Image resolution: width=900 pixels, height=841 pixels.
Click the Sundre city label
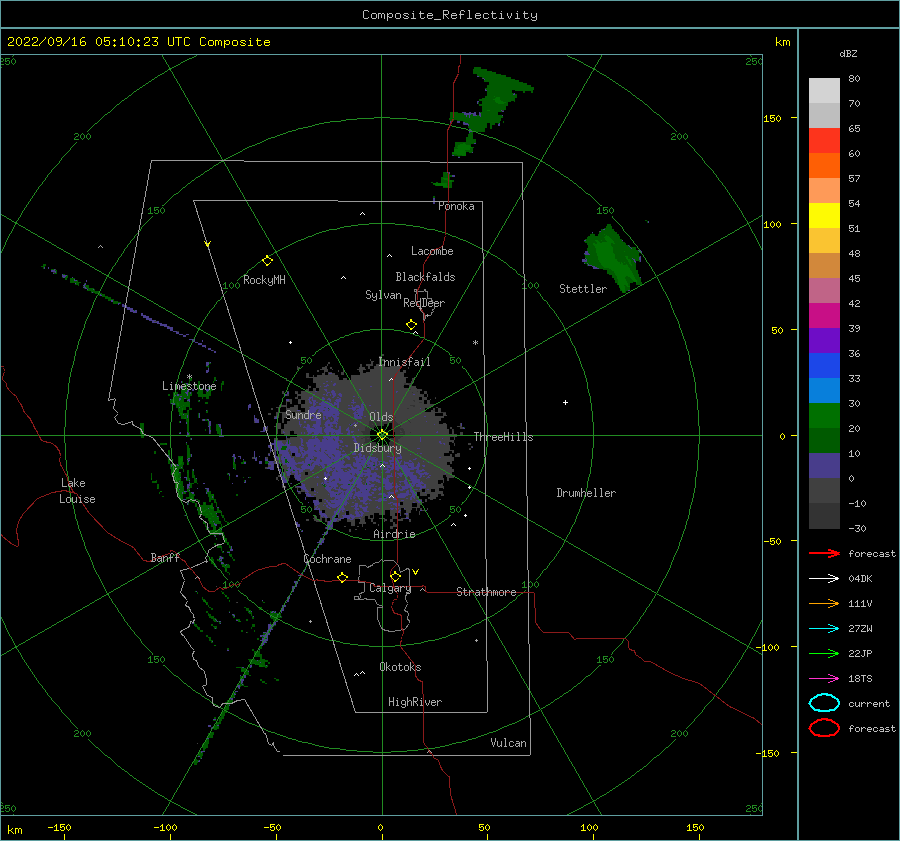[x=304, y=415]
